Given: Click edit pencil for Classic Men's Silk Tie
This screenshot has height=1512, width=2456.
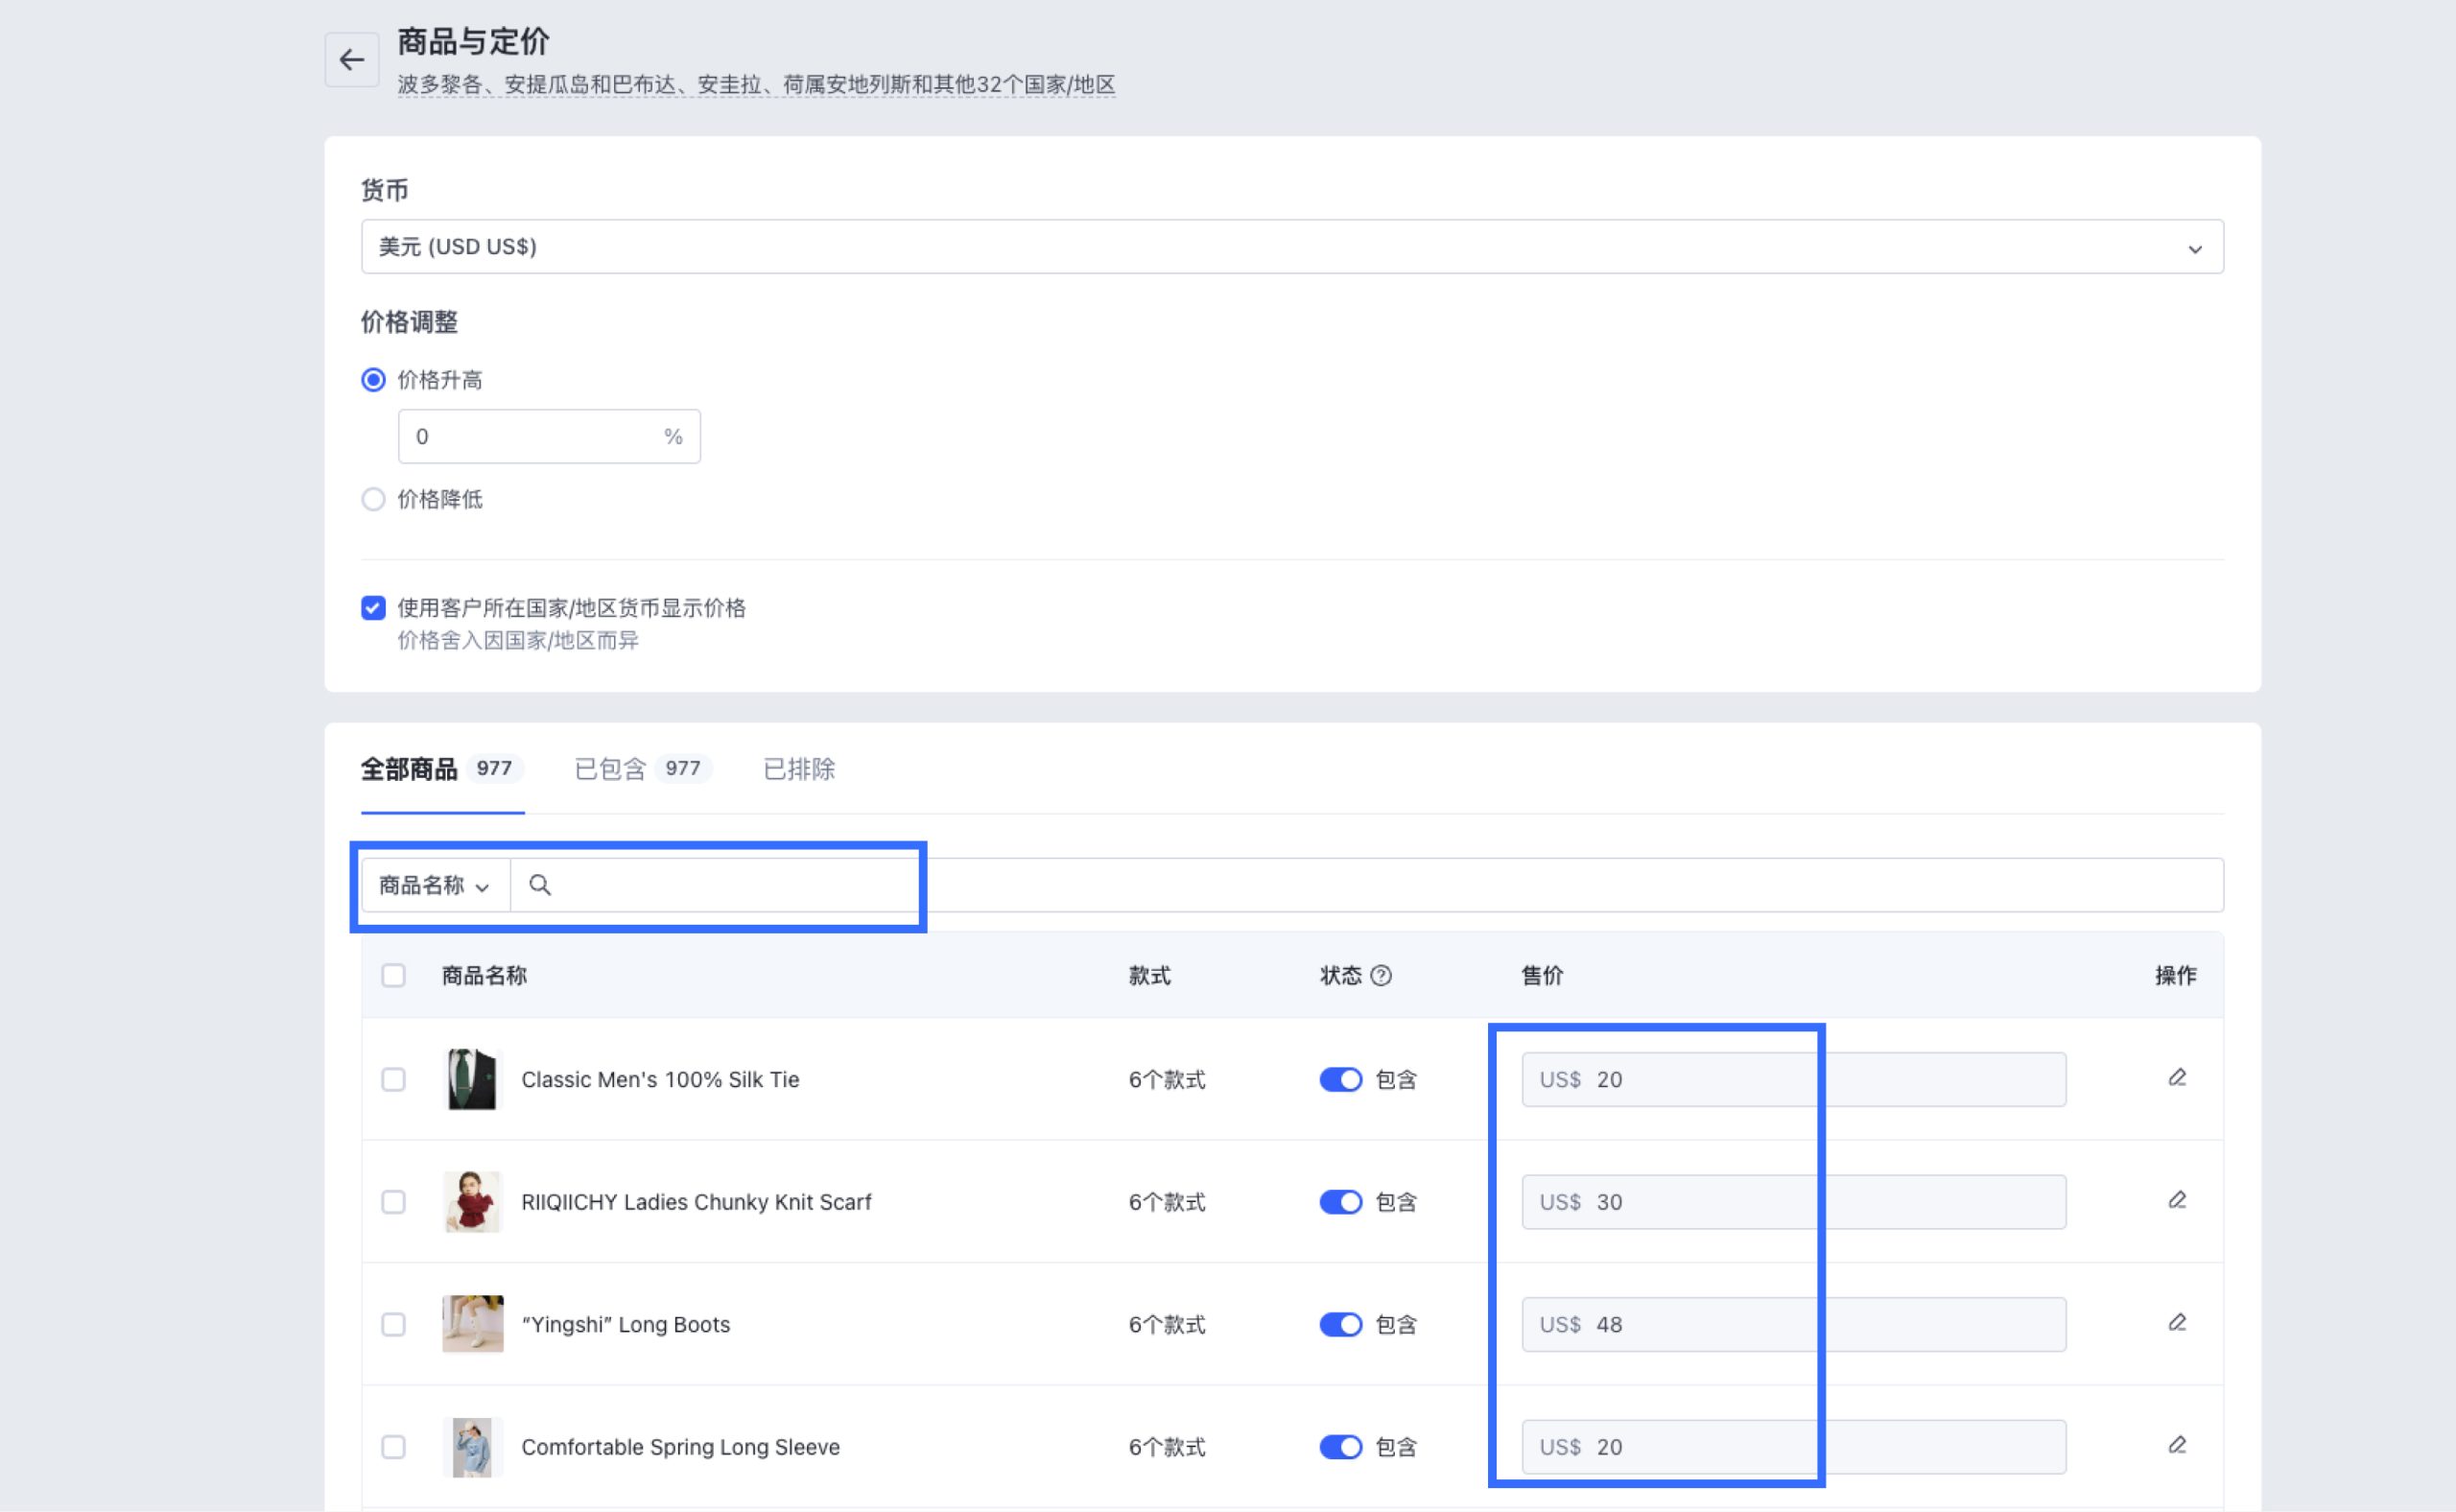Looking at the screenshot, I should [x=2177, y=1078].
